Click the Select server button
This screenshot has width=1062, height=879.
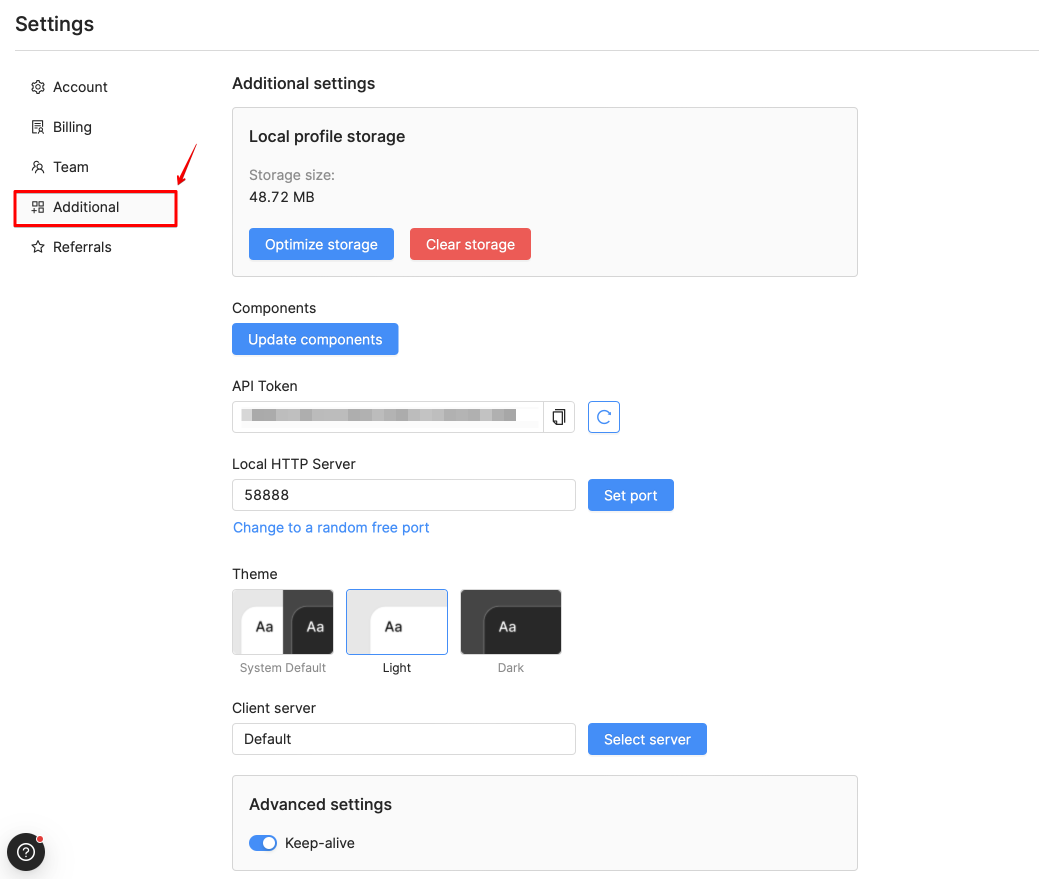[x=647, y=739]
